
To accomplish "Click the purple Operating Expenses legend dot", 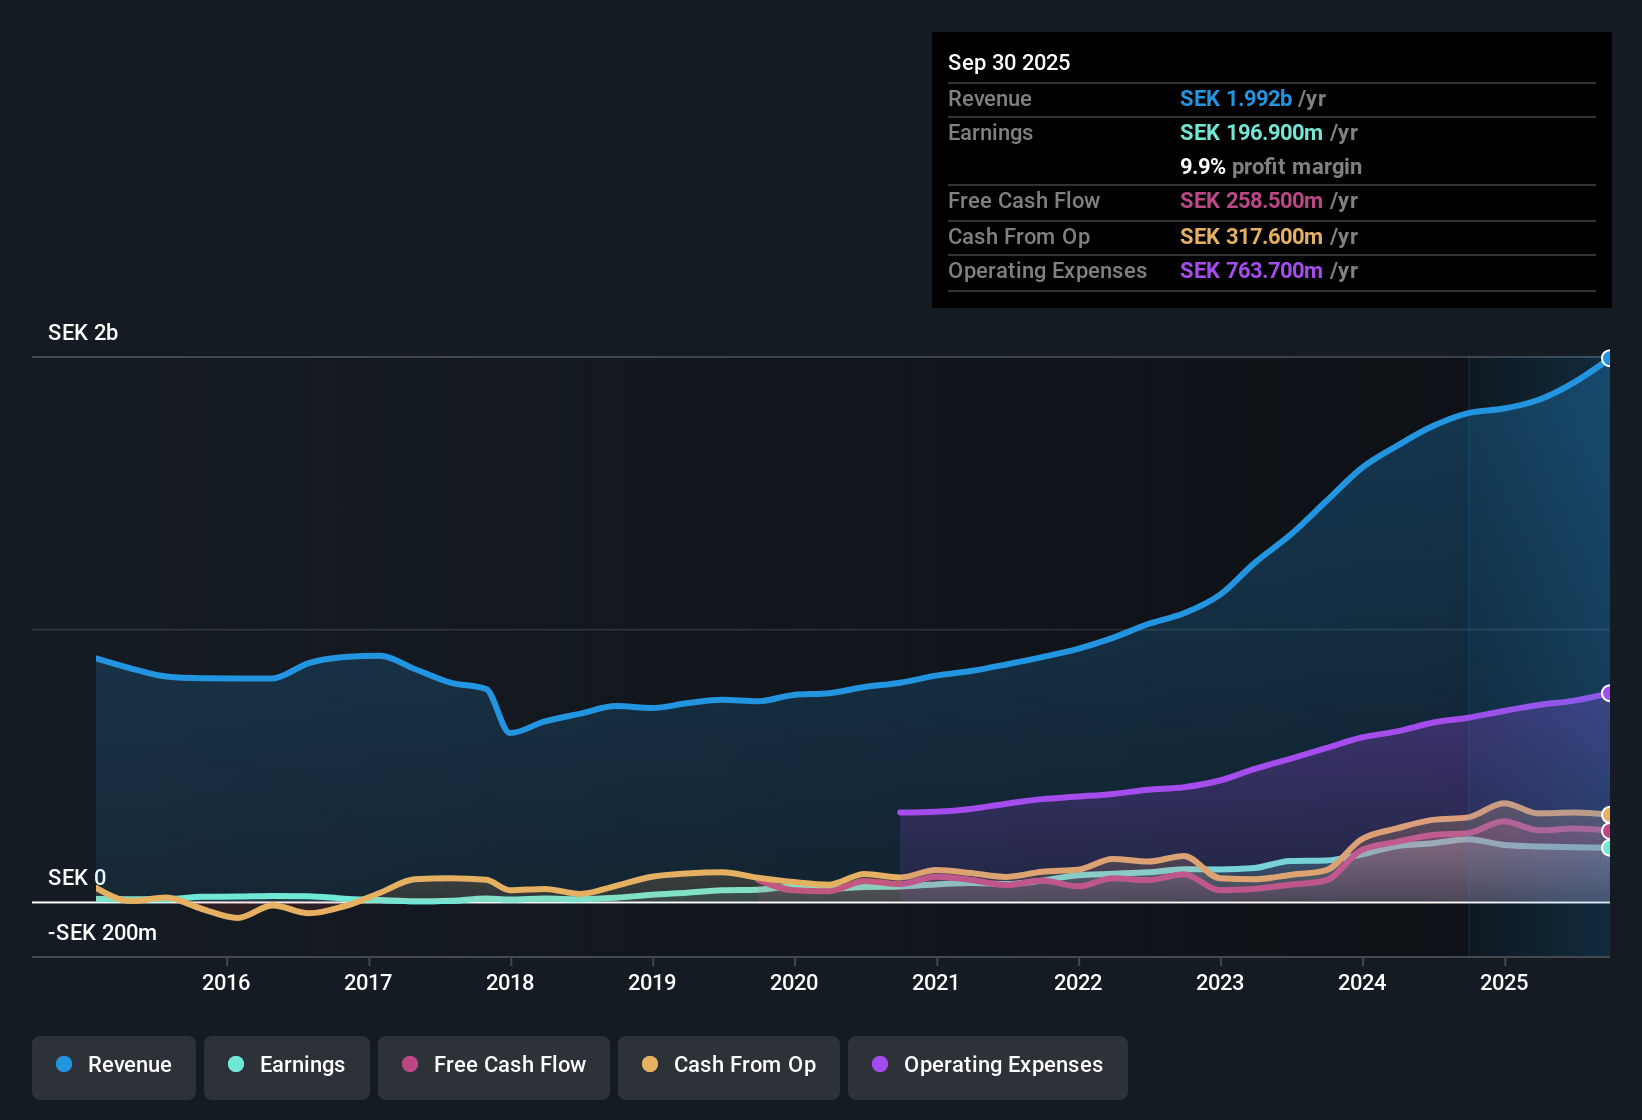I will (x=878, y=1065).
